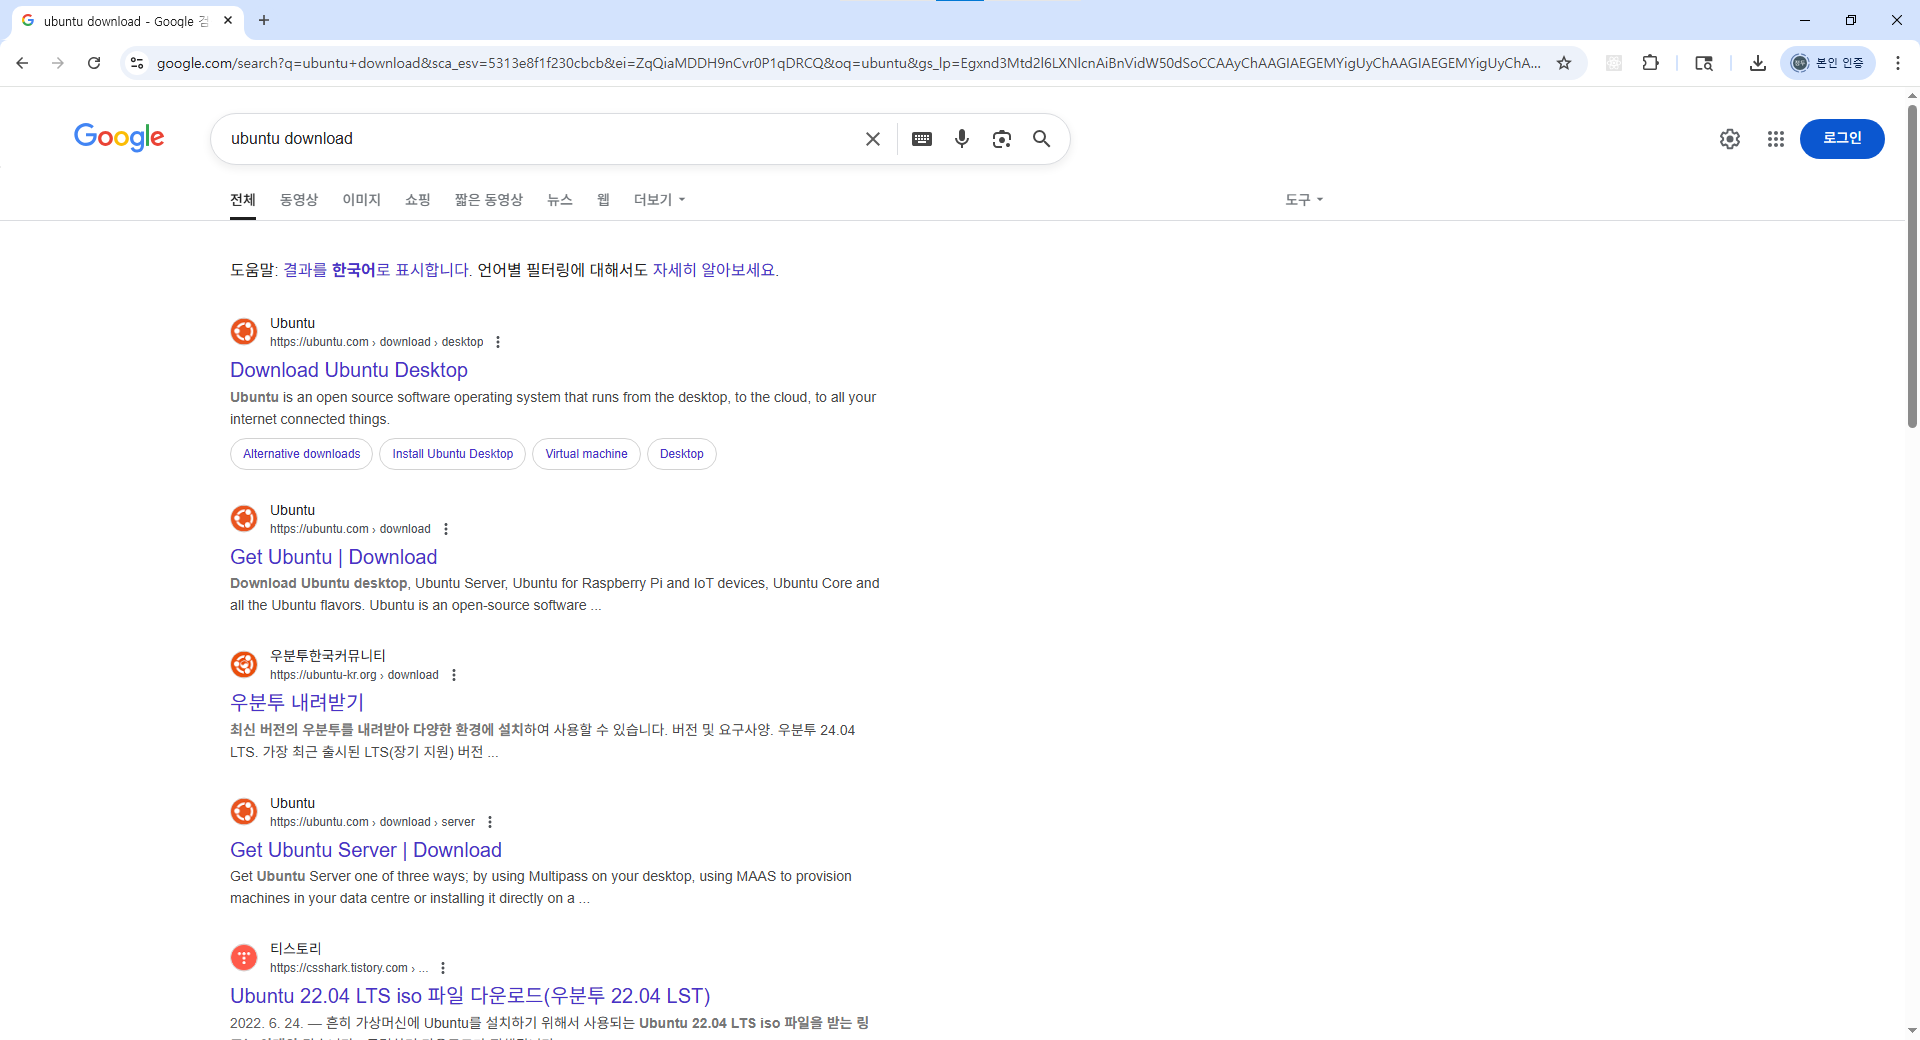Close the ubuntu download tab
Viewport: 1920px width, 1040px height.
point(228,20)
